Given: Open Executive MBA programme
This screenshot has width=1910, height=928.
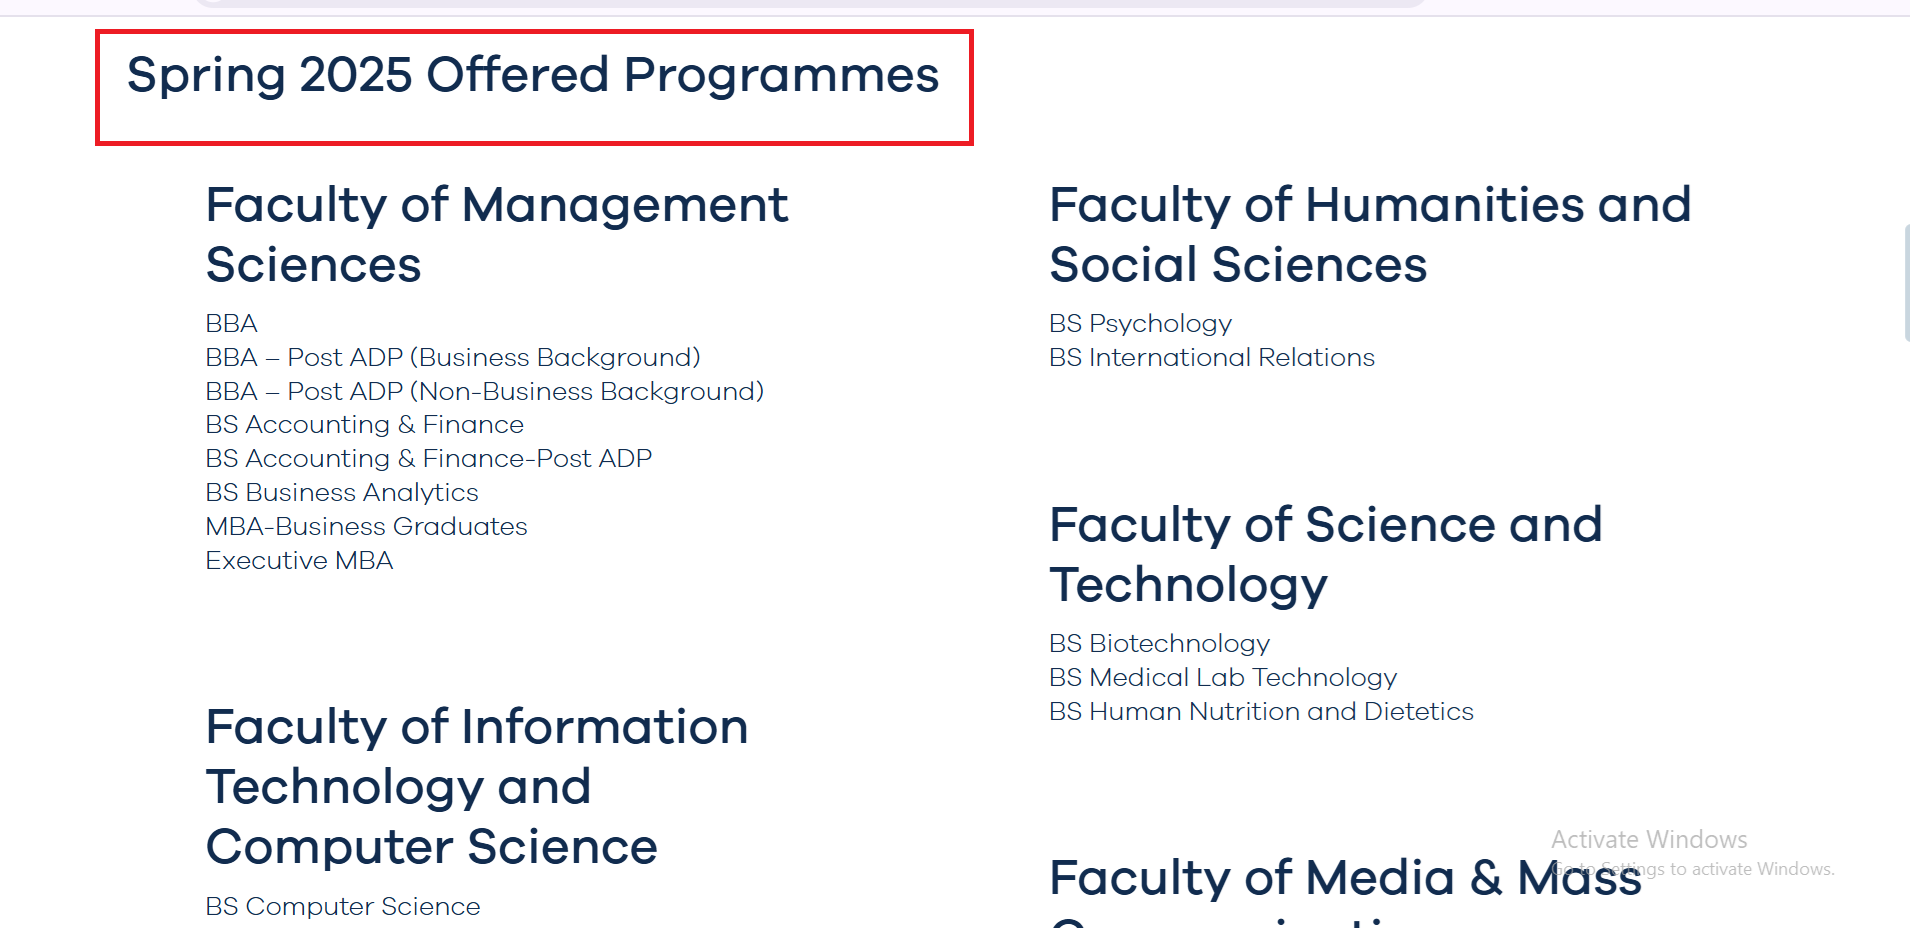Looking at the screenshot, I should click(x=300, y=561).
